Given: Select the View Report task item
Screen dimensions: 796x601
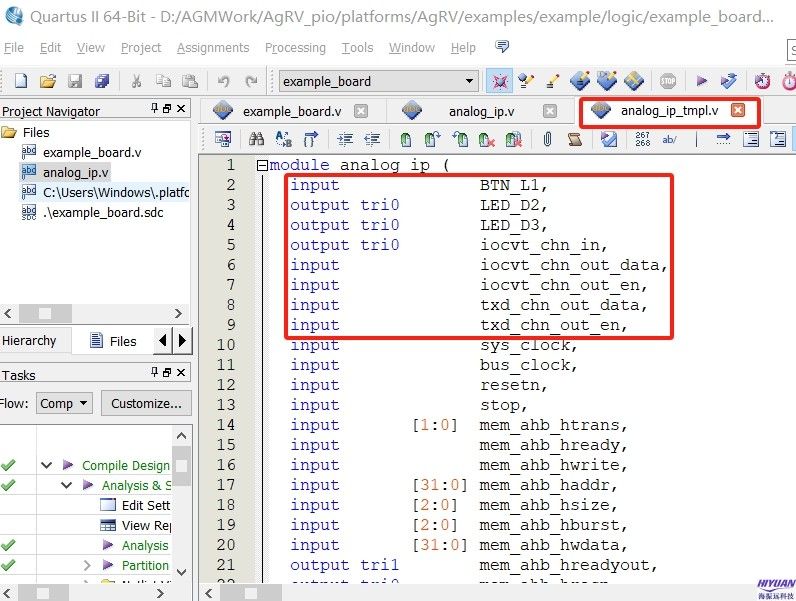Looking at the screenshot, I should point(146,525).
